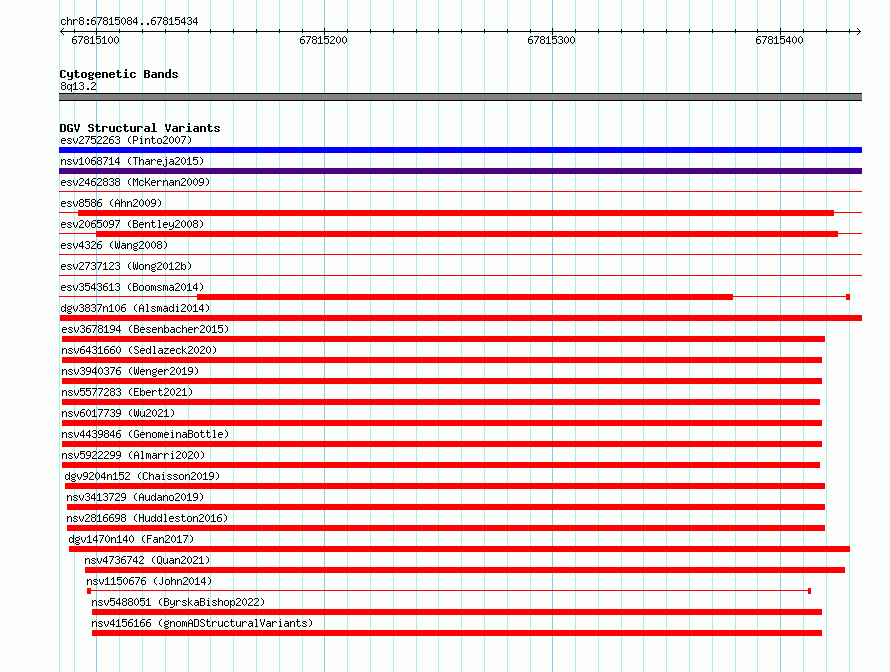Viewport: 890px width, 672px height.
Task: Click the DGV Structural Variants track title
Action: pyautogui.click(x=140, y=128)
